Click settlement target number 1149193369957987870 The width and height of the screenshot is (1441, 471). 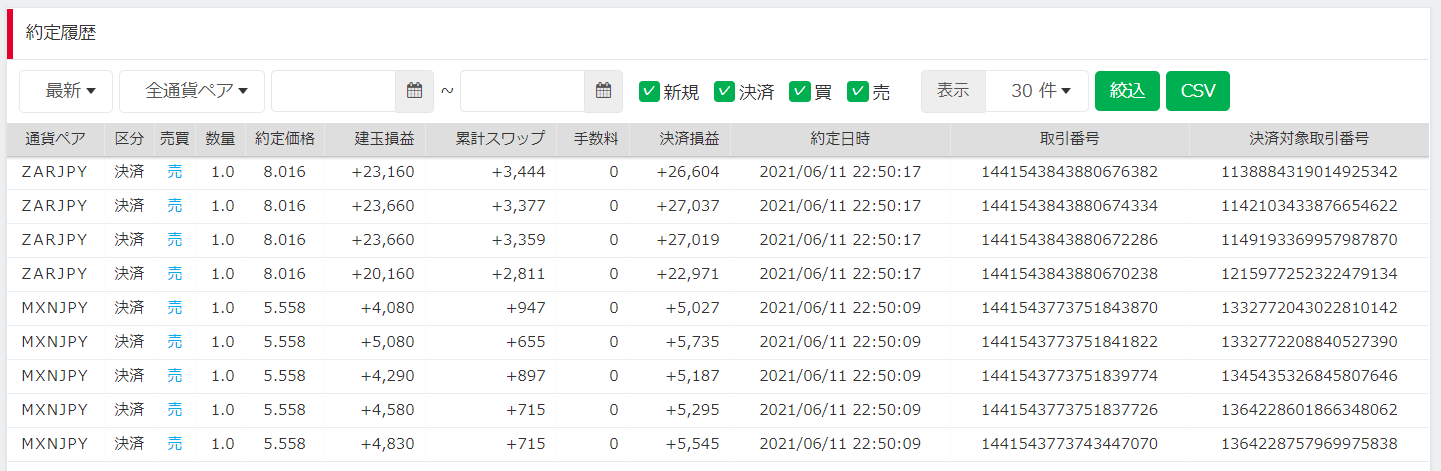1309,240
